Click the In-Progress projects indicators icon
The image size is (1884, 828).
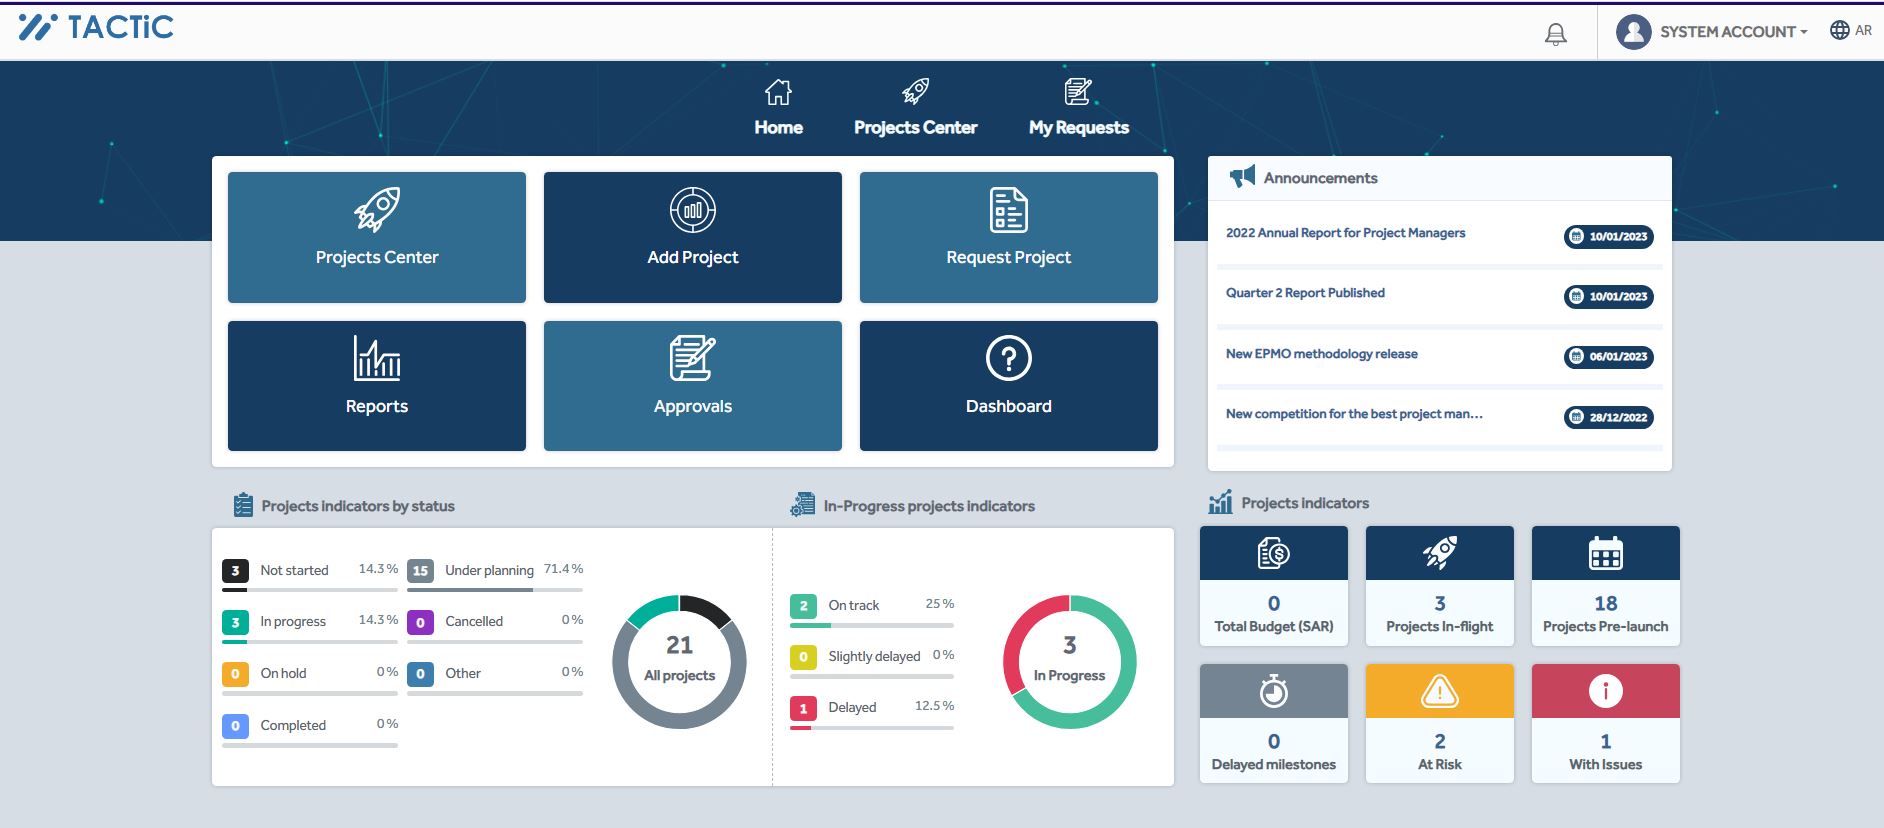803,505
